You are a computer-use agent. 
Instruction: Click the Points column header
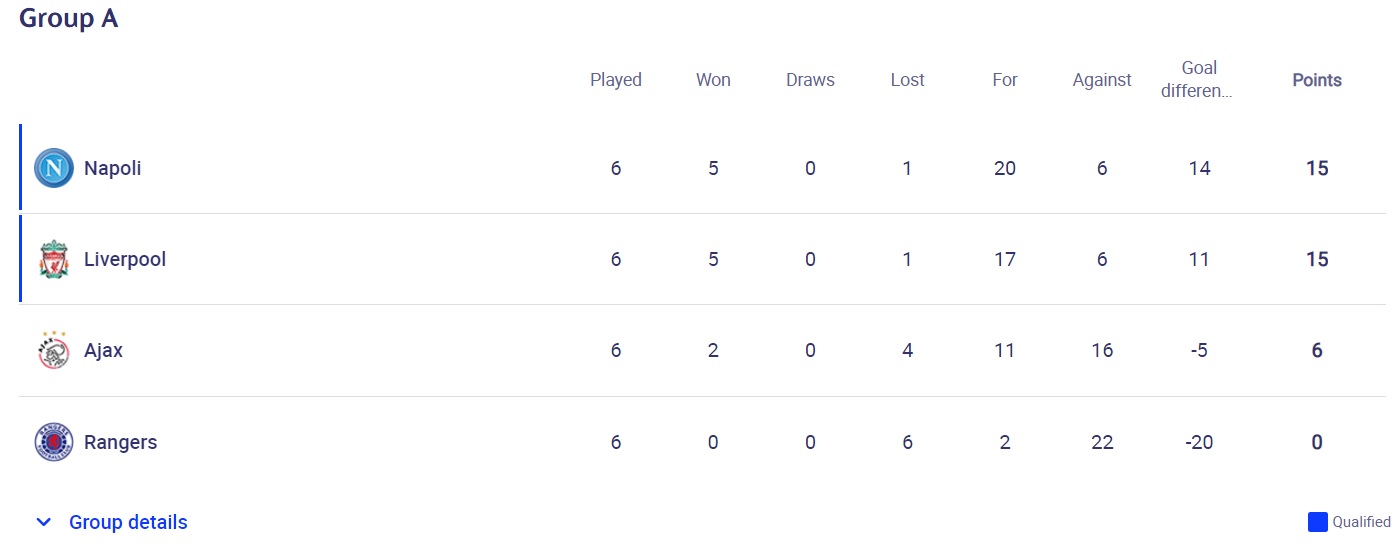coord(1316,80)
